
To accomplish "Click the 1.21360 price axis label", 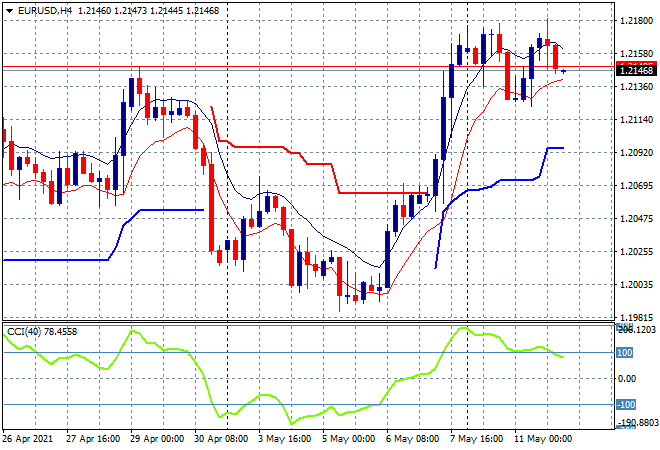I will (x=636, y=87).
